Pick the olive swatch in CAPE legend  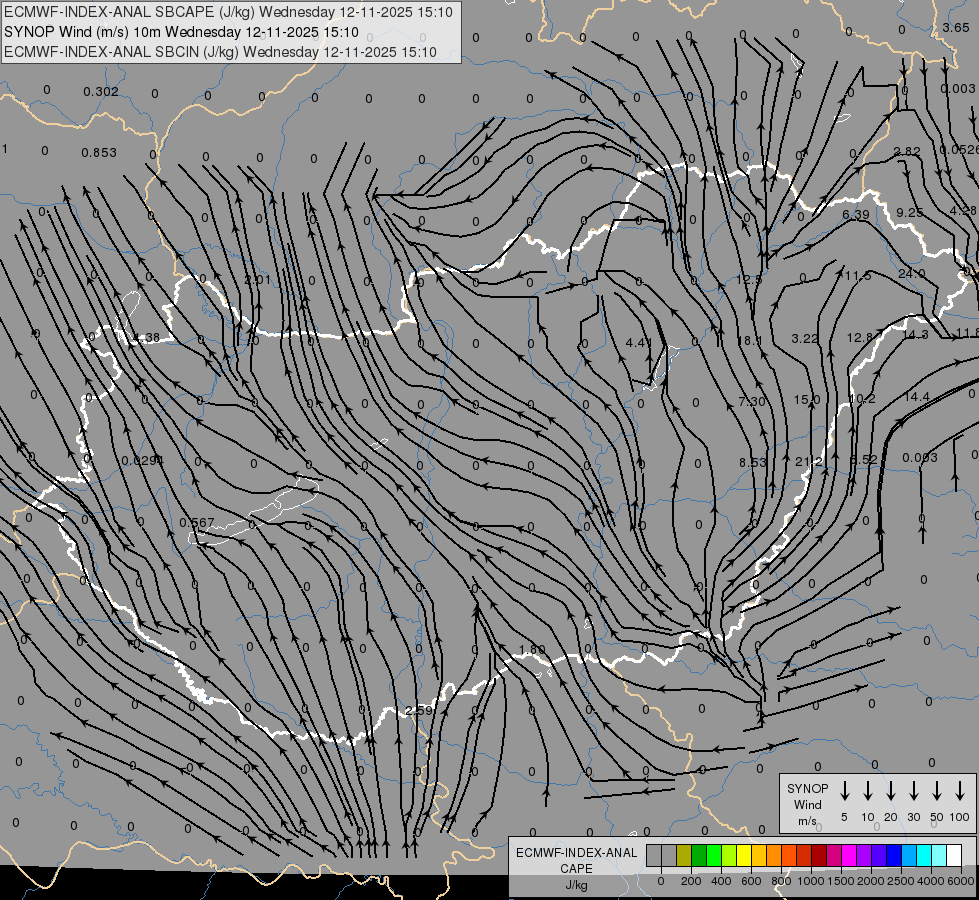684,855
